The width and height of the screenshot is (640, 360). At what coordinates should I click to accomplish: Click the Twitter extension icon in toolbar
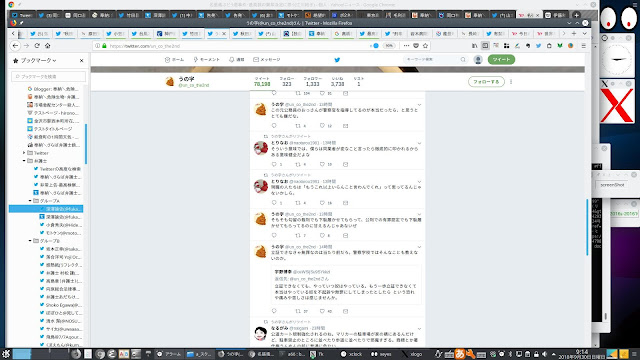[x=538, y=46]
